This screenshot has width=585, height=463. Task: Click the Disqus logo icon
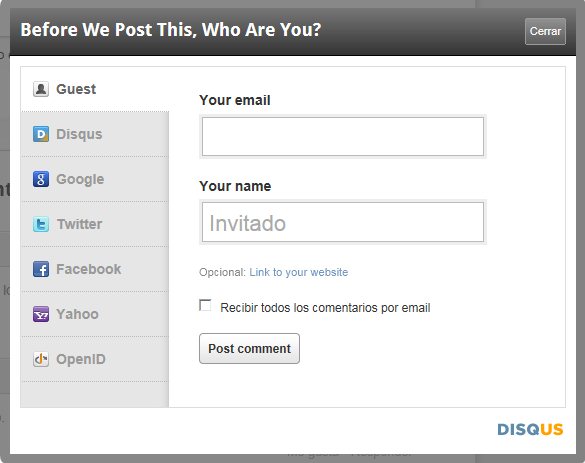click(x=41, y=134)
